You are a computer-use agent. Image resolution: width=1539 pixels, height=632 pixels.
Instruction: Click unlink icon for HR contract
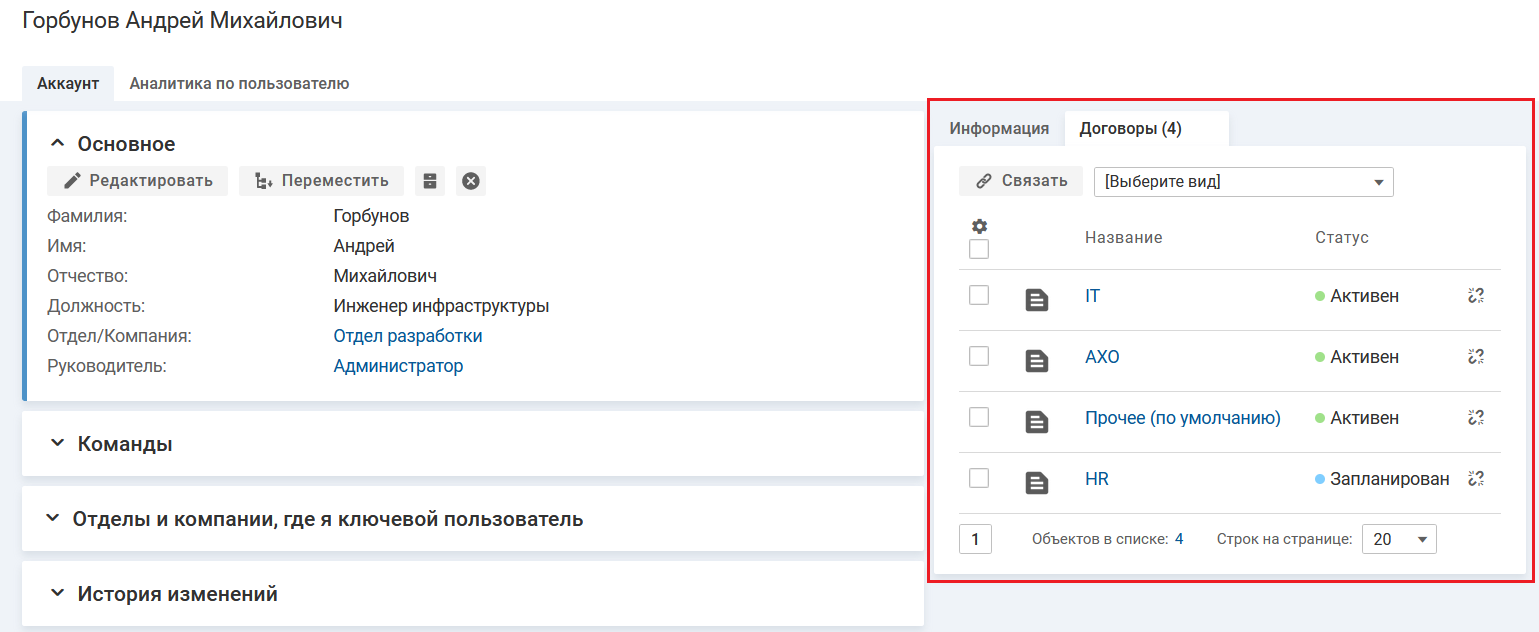(x=1475, y=479)
